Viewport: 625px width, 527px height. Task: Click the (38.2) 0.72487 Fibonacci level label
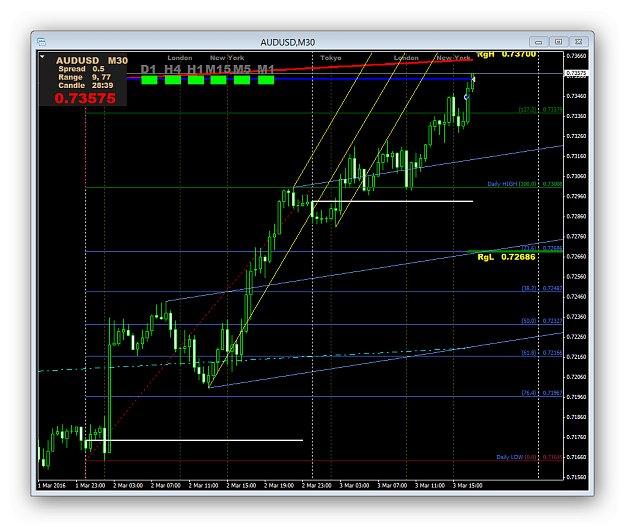542,288
